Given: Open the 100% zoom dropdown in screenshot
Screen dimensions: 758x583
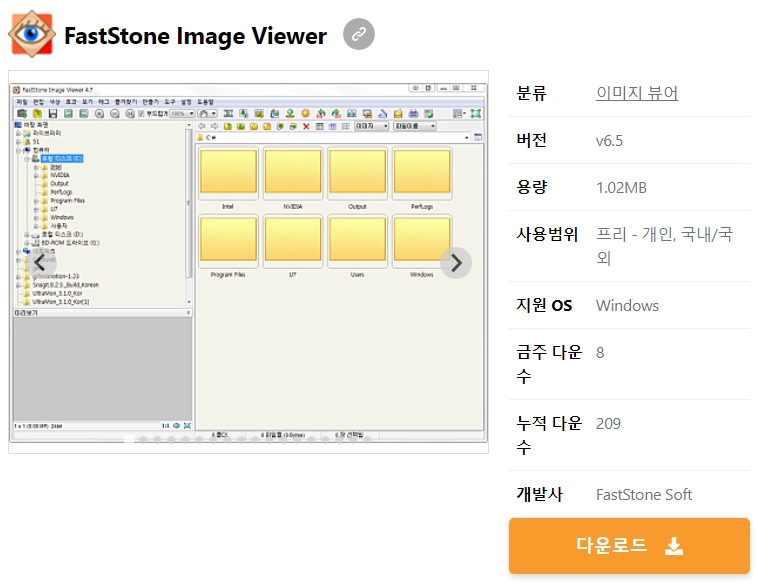Looking at the screenshot, I should point(182,113).
